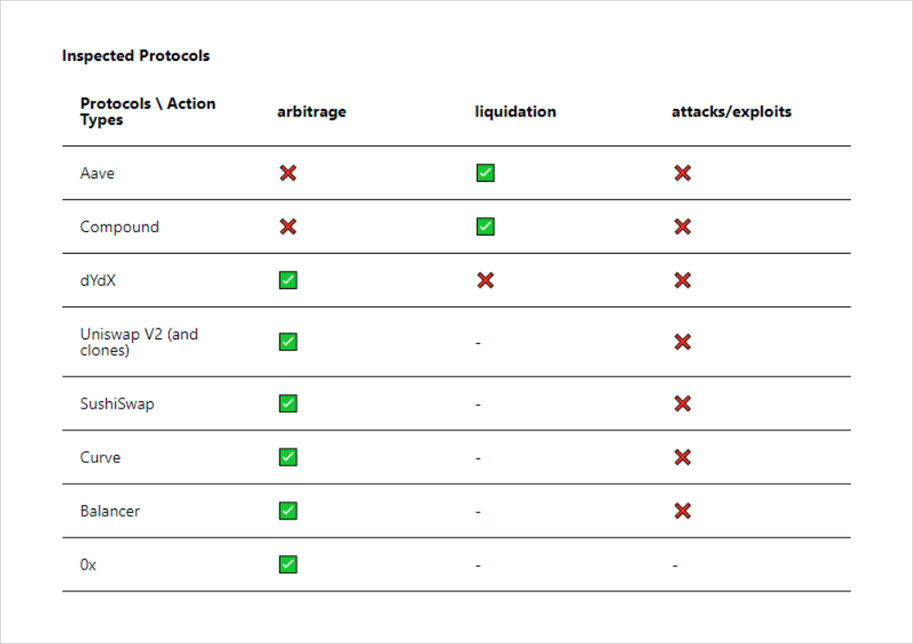The height and width of the screenshot is (644, 913).
Task: Click the Inspected Protocols heading
Action: pyautogui.click(x=136, y=56)
